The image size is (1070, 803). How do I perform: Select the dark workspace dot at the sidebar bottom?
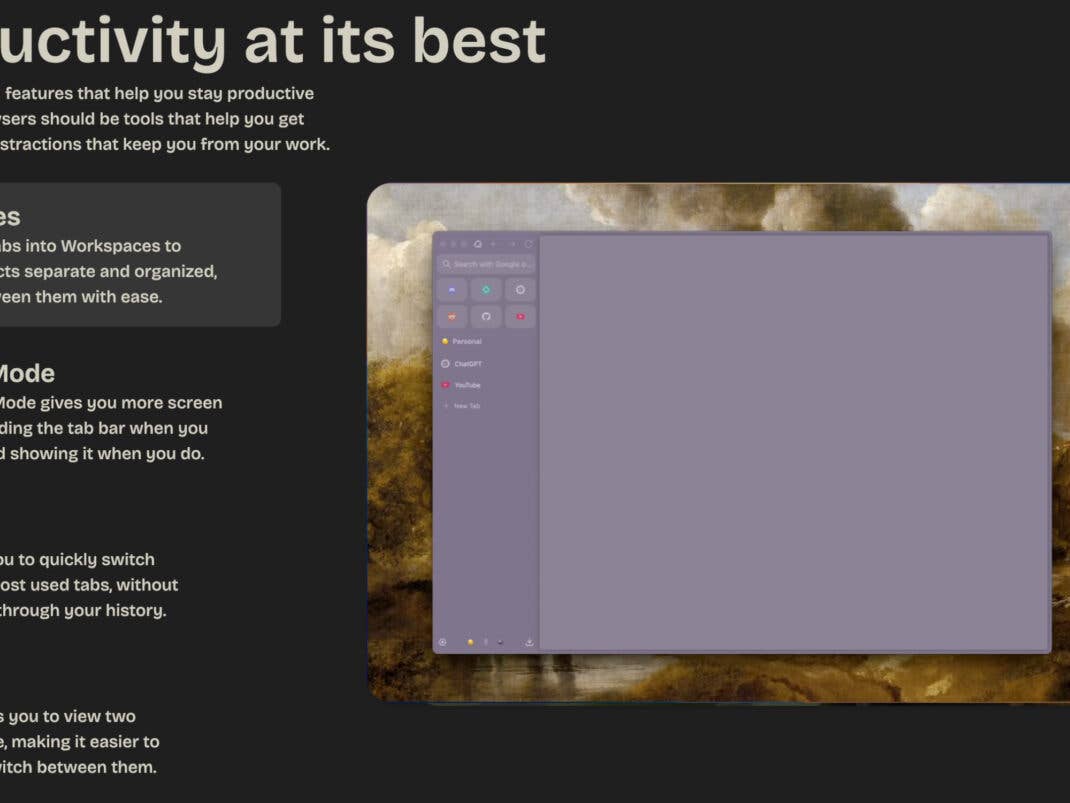(500, 642)
